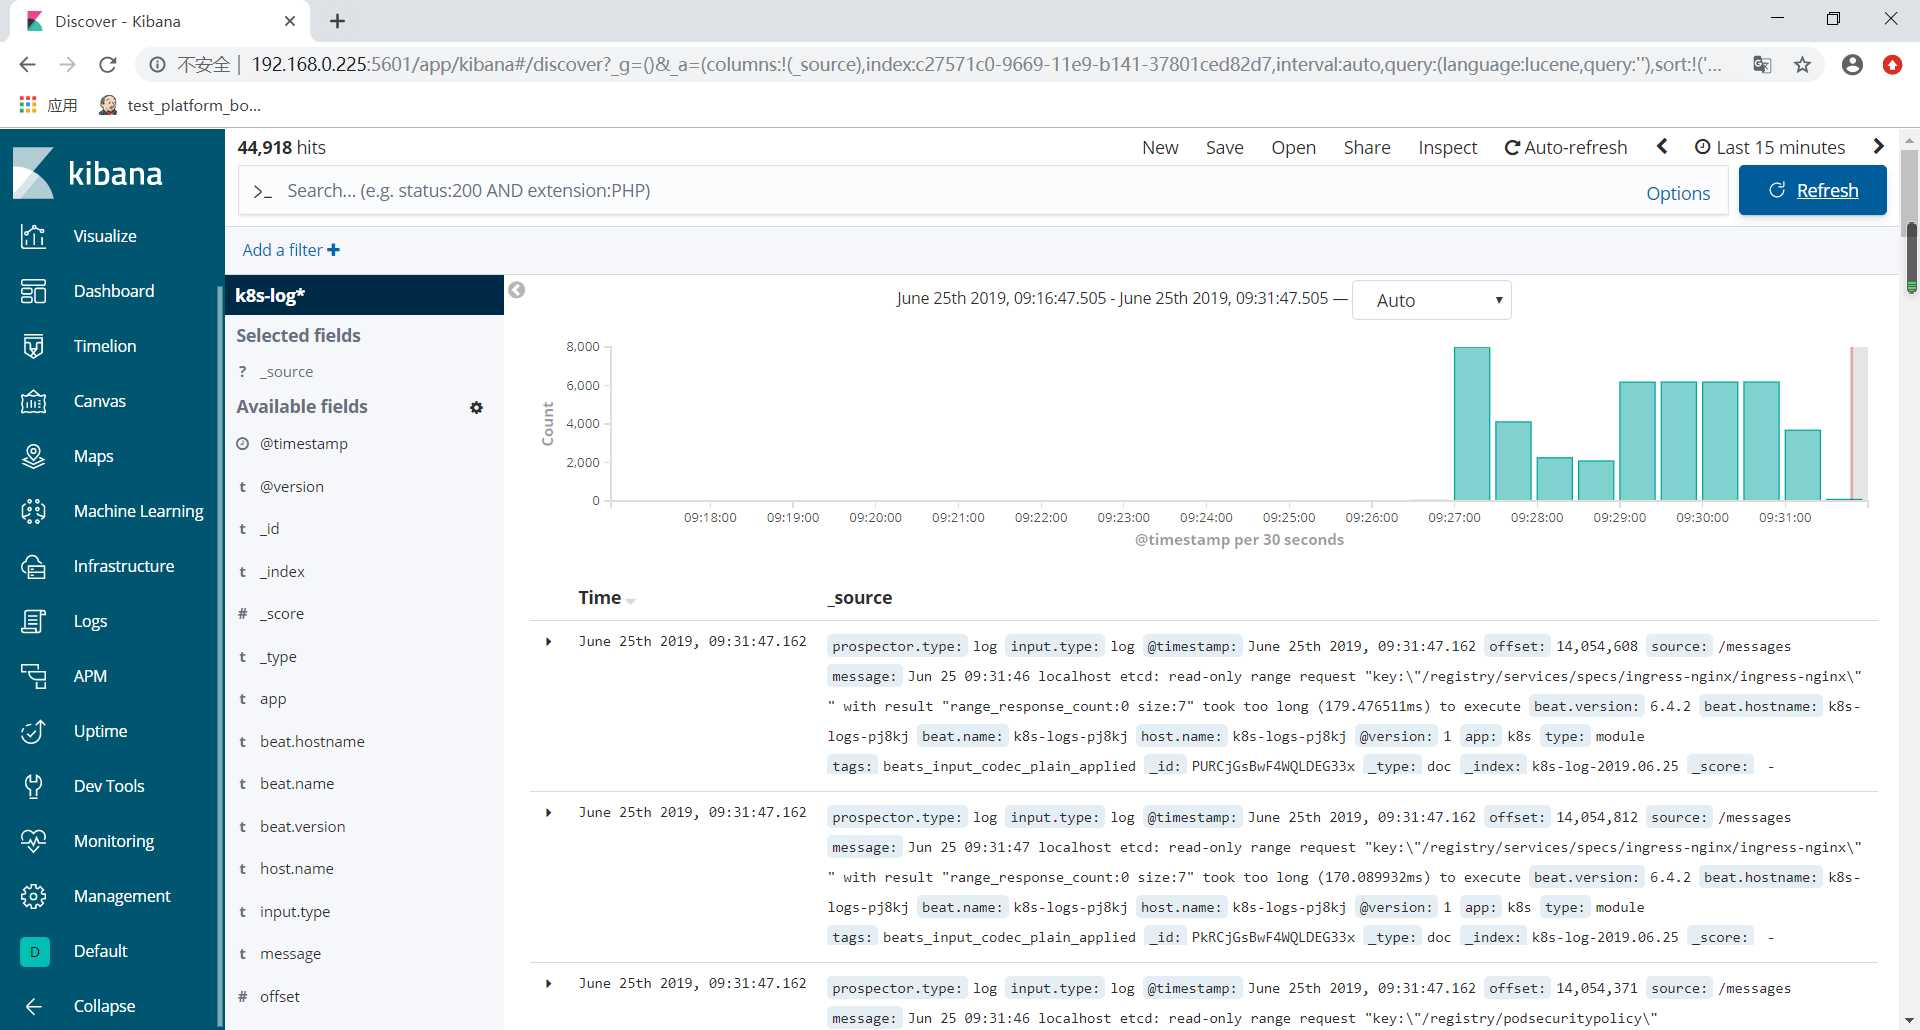Open the Infrastructure sidebar icon
1920x1030 pixels.
33,566
